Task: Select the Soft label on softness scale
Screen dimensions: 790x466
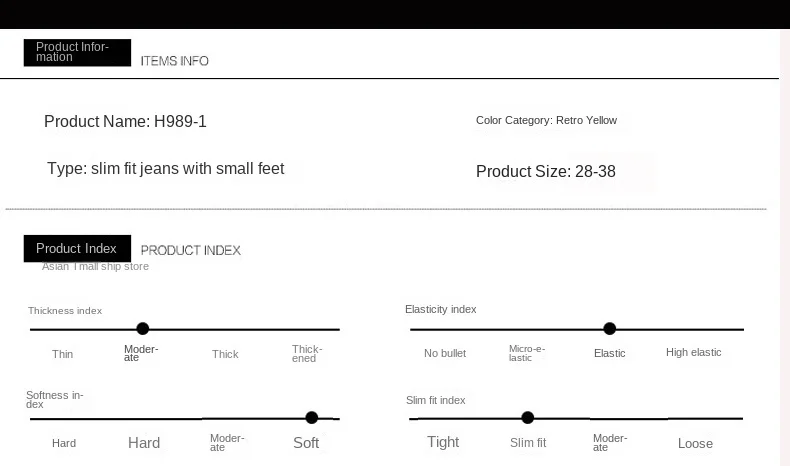Action: [306, 442]
